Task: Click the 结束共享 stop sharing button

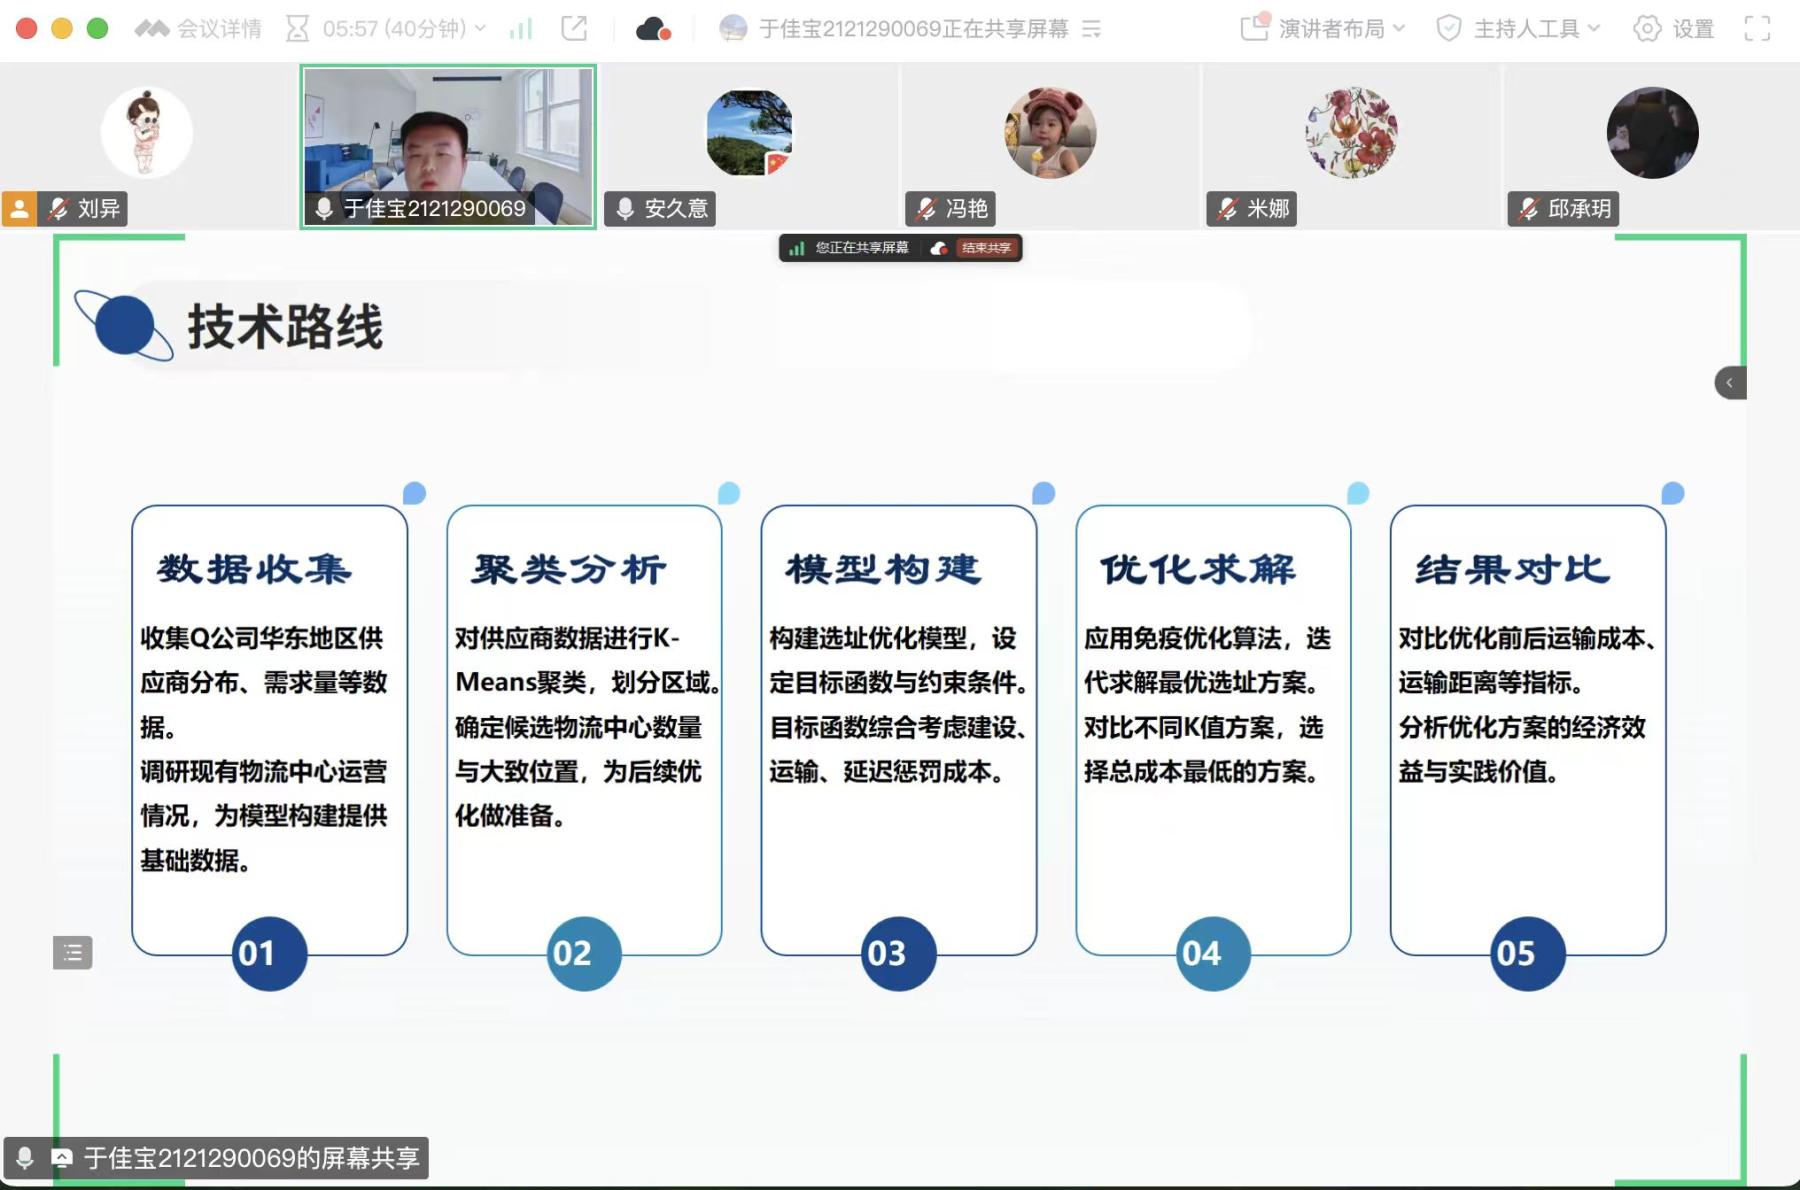Action: [x=985, y=248]
